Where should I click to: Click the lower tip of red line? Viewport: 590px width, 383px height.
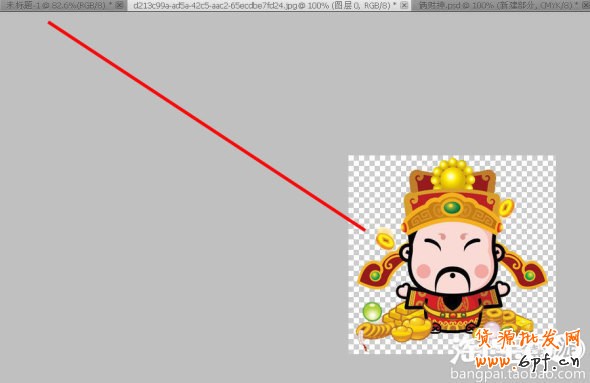pyautogui.click(x=364, y=229)
